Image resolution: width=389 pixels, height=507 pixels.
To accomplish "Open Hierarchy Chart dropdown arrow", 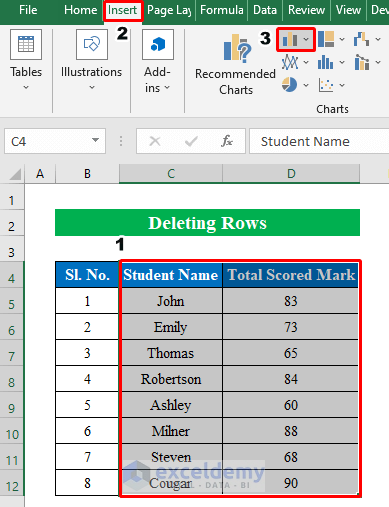I will [342, 39].
